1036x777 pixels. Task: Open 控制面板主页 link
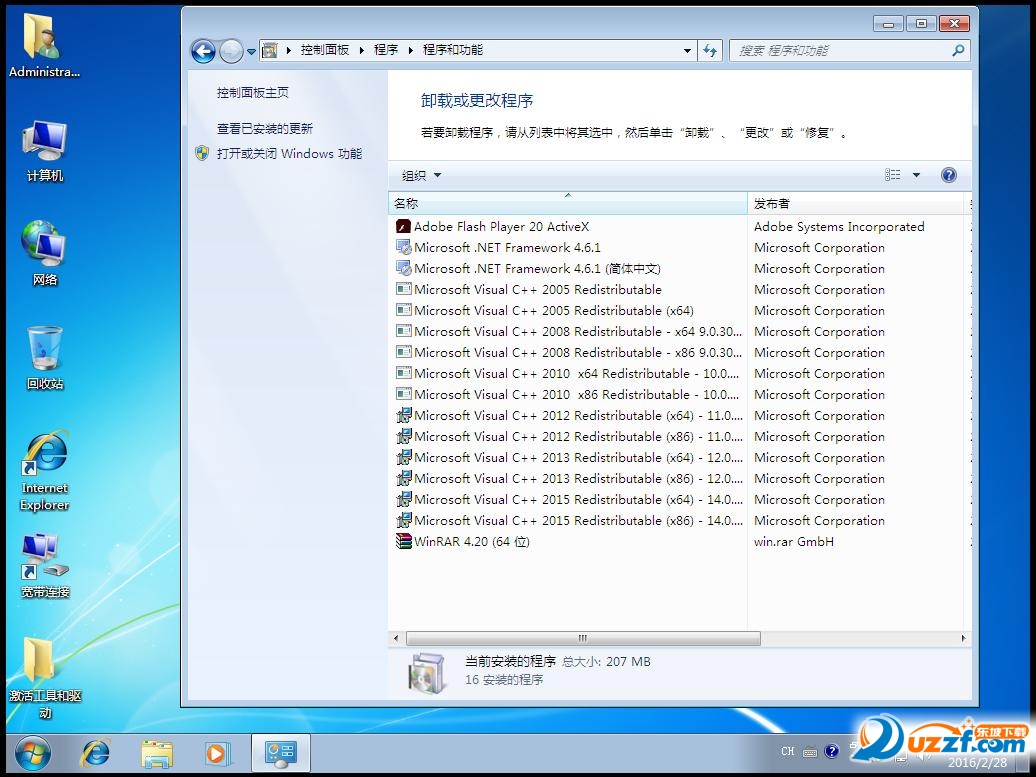[x=252, y=92]
